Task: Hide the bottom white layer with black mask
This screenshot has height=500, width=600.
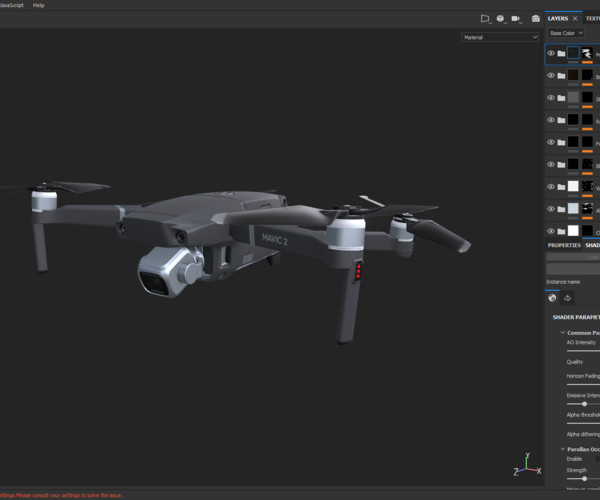Action: (551, 231)
